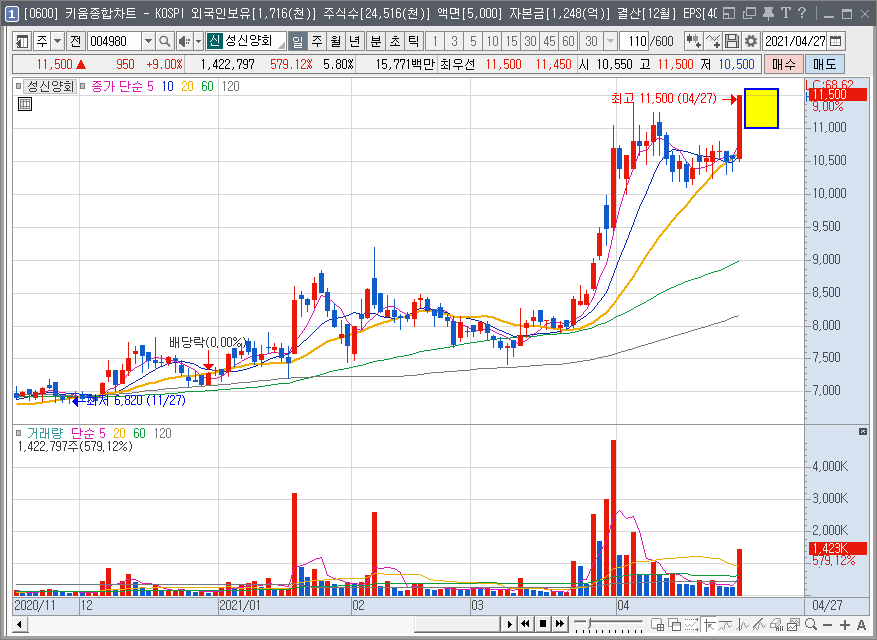Click the 매도 sell button
The width and height of the screenshot is (877, 640).
(824, 64)
